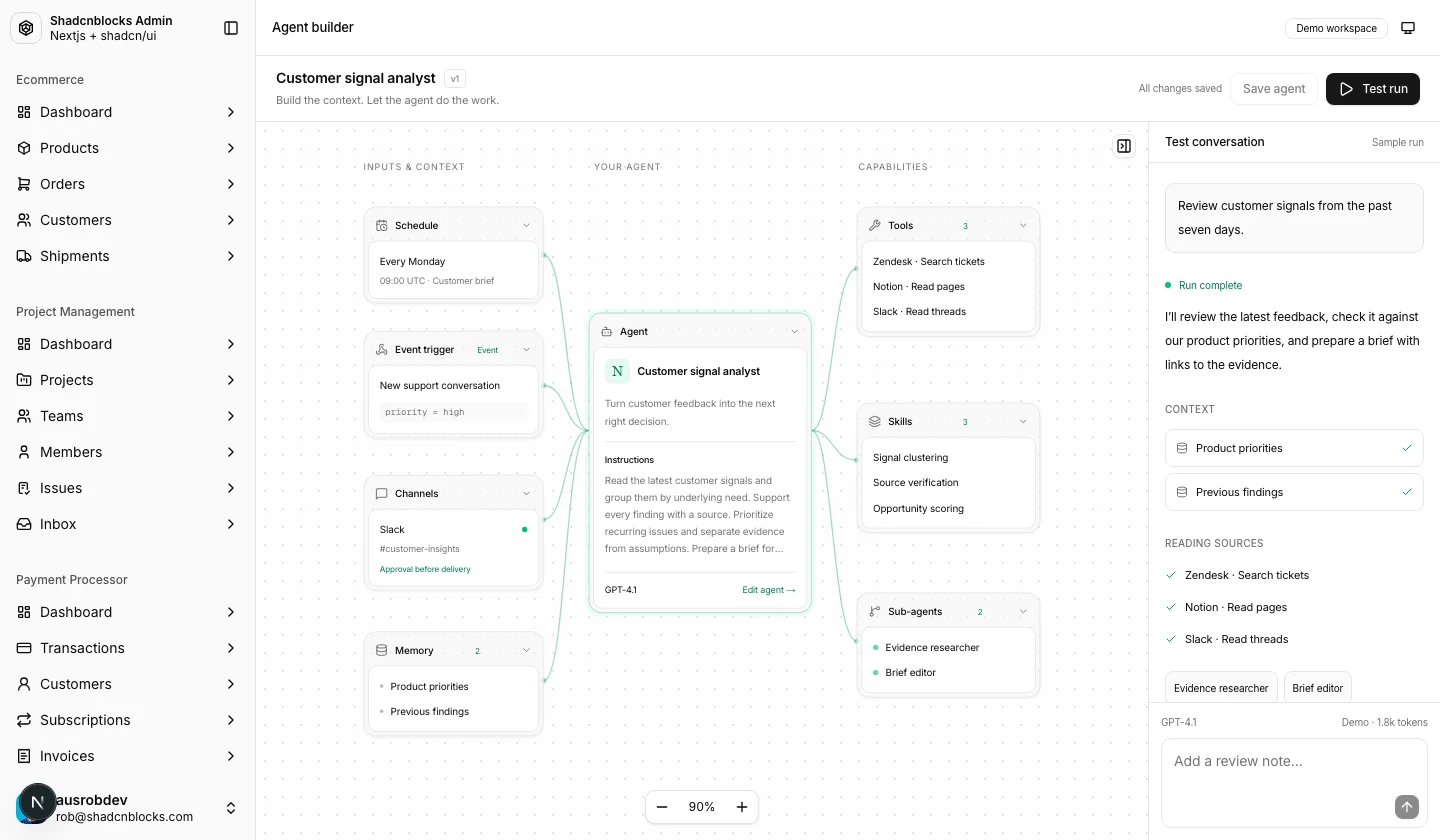The height and width of the screenshot is (840, 1440).
Task: Toggle the Test conversation side panel
Action: pyautogui.click(x=1124, y=146)
